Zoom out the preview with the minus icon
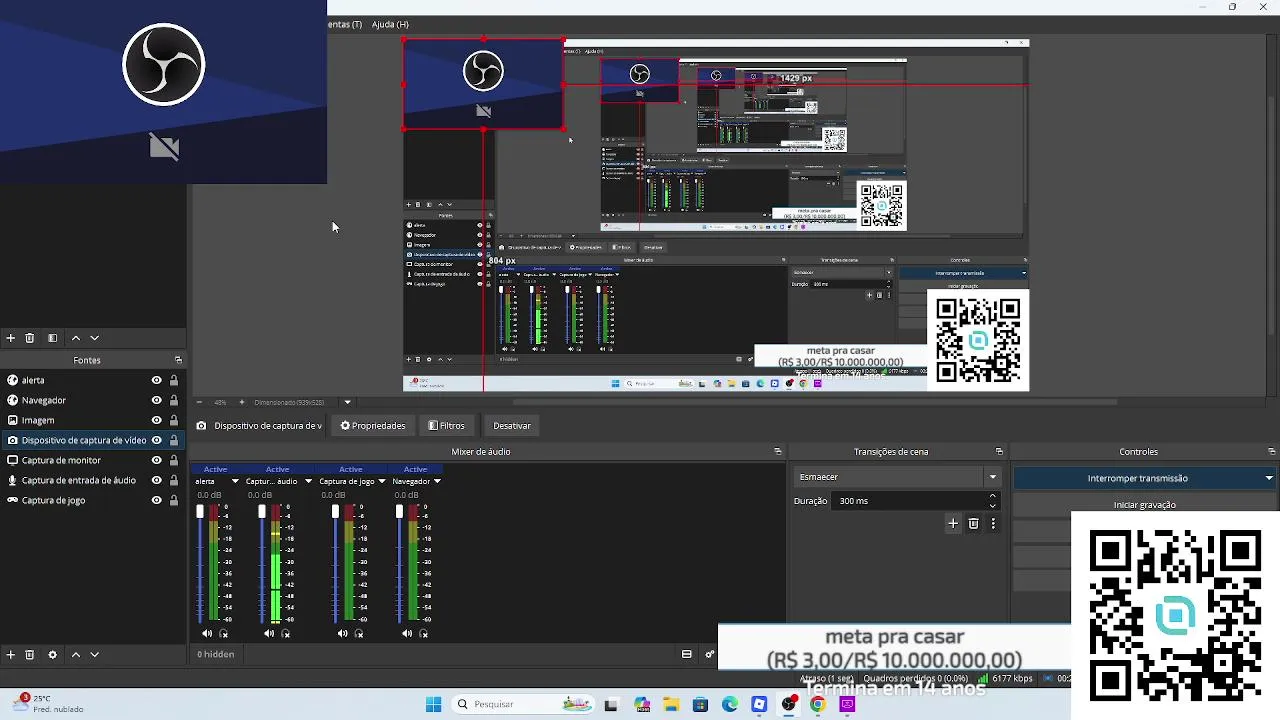 [198, 402]
